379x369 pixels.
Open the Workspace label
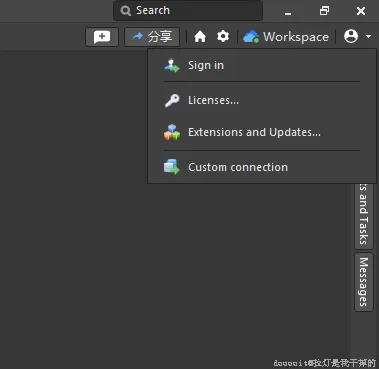[x=296, y=37]
